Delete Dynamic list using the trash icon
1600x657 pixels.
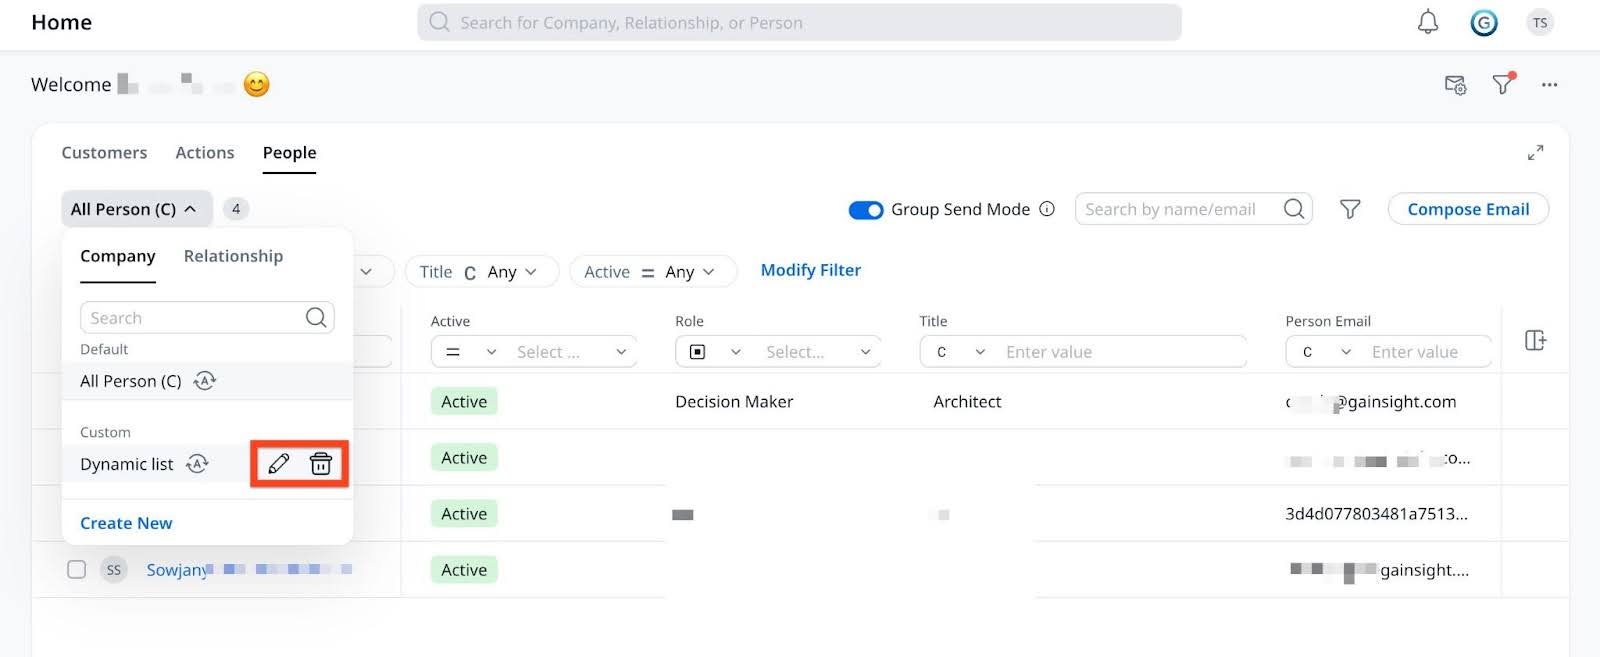click(x=320, y=463)
